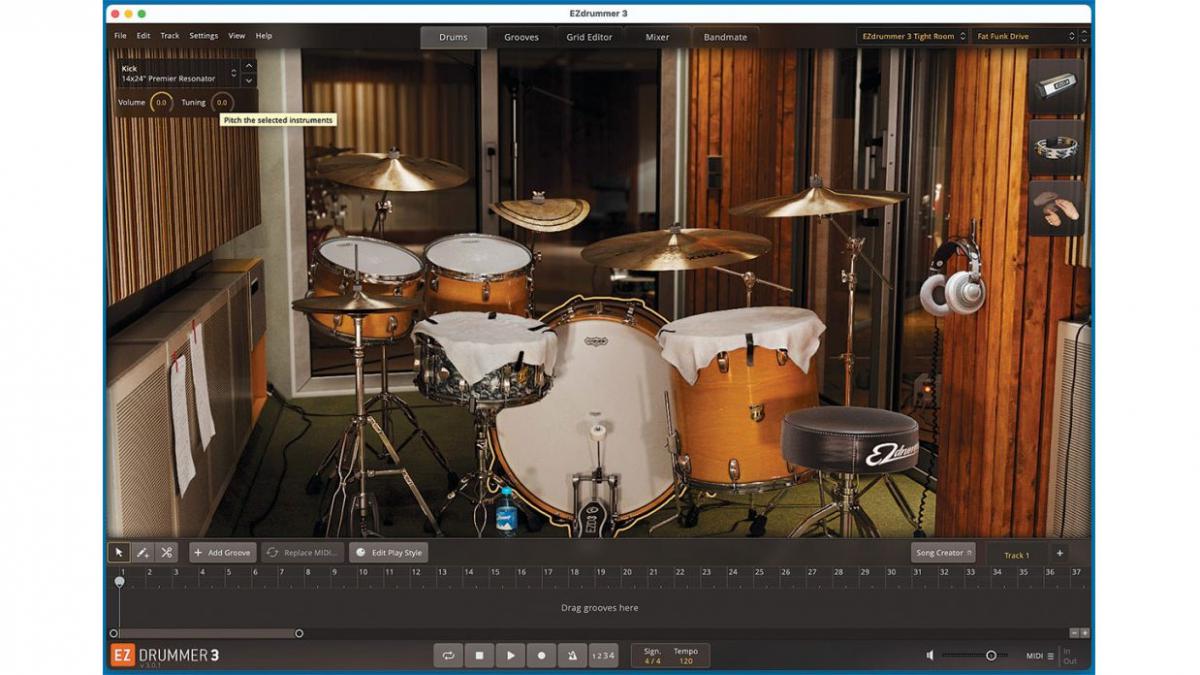Open the View menu
The width and height of the screenshot is (1200, 675).
tap(236, 36)
